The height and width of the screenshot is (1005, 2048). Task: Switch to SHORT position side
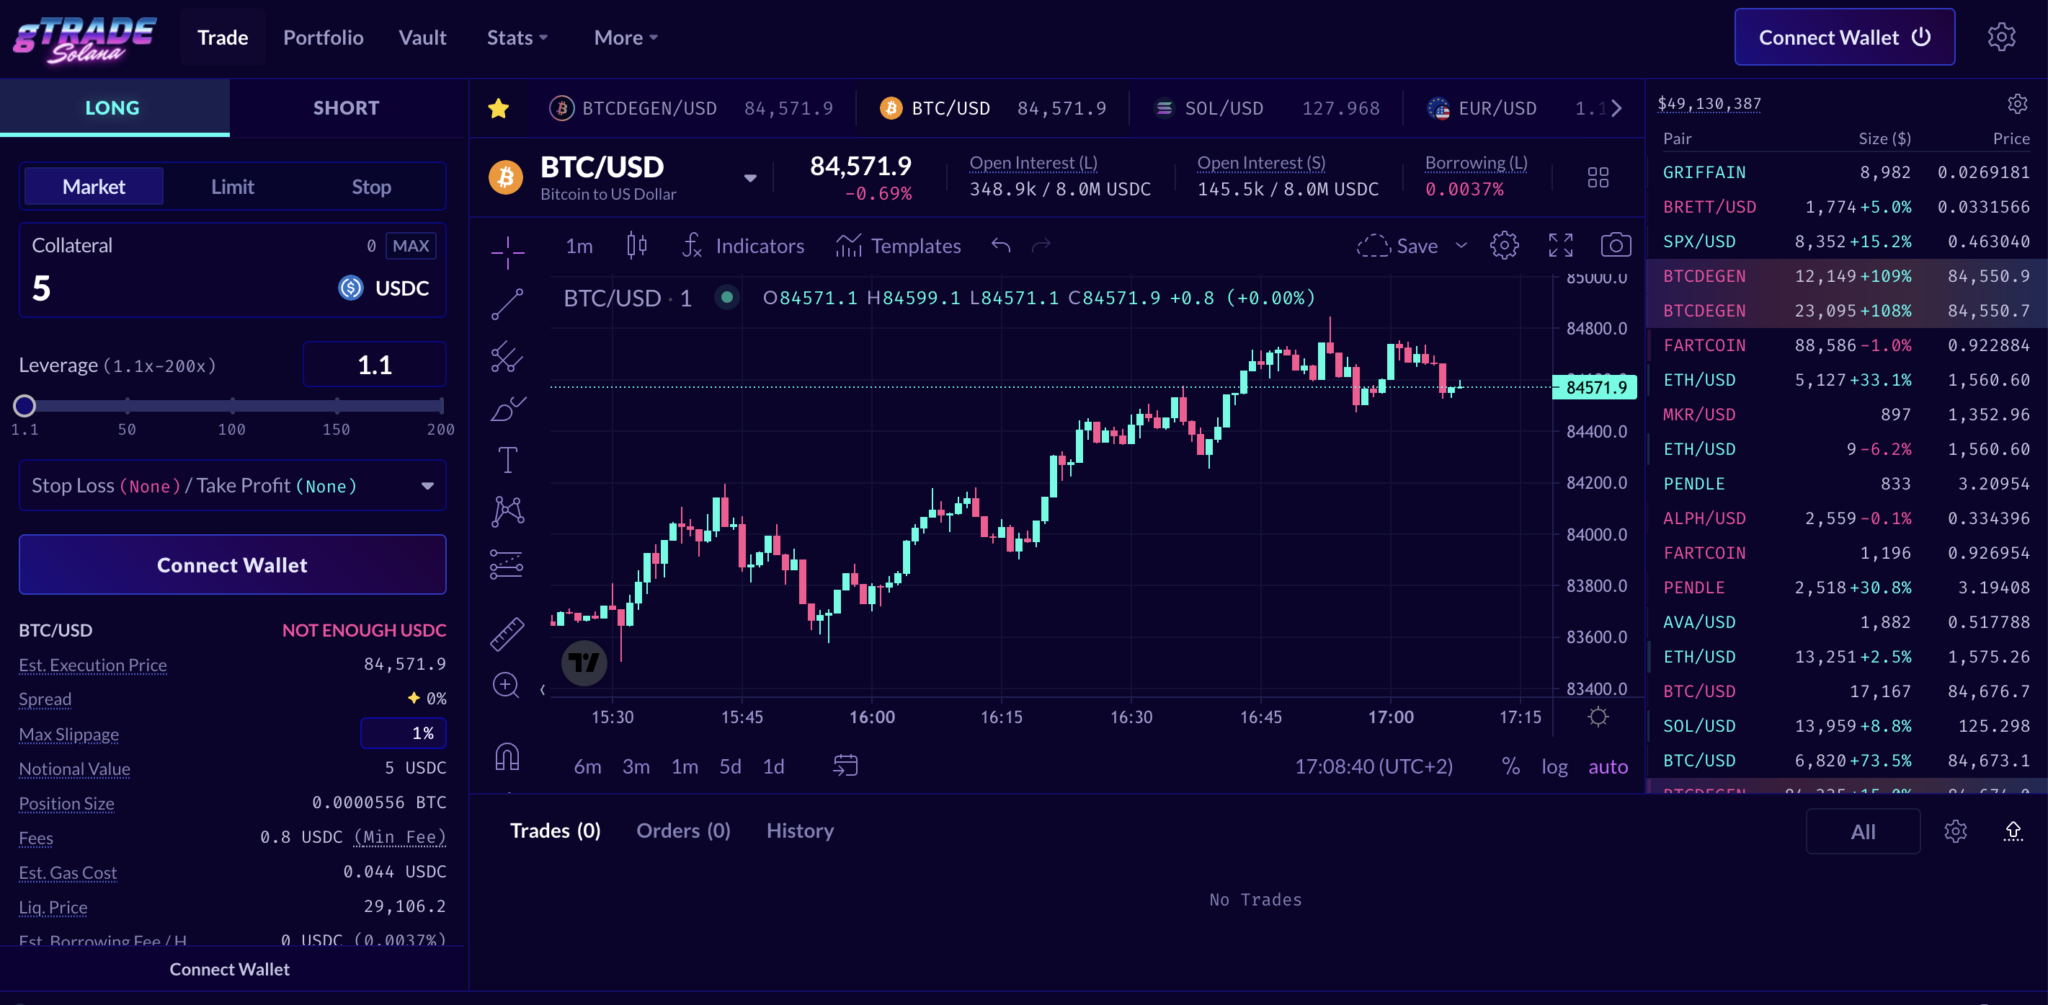pyautogui.click(x=346, y=108)
